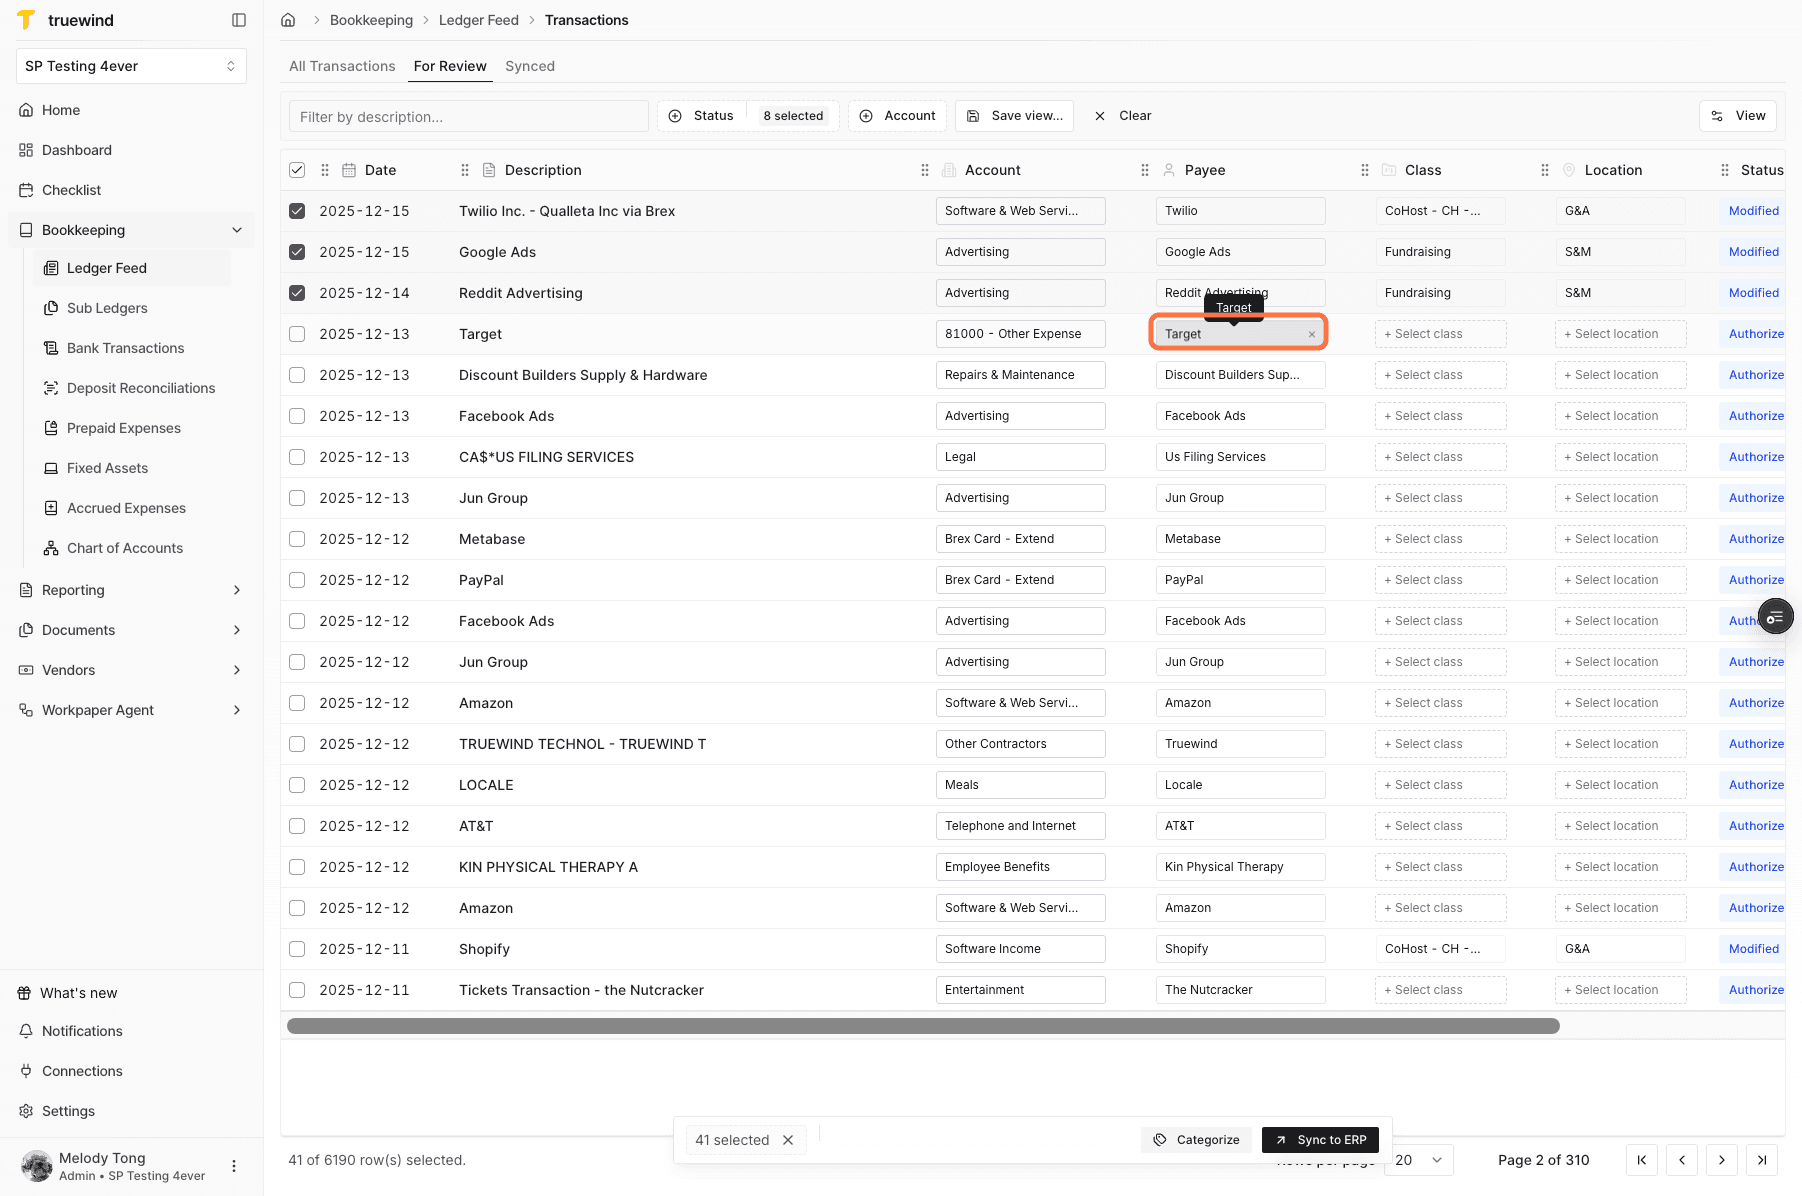Image resolution: width=1802 pixels, height=1196 pixels.
Task: Click the Status filter button
Action: [x=748, y=116]
